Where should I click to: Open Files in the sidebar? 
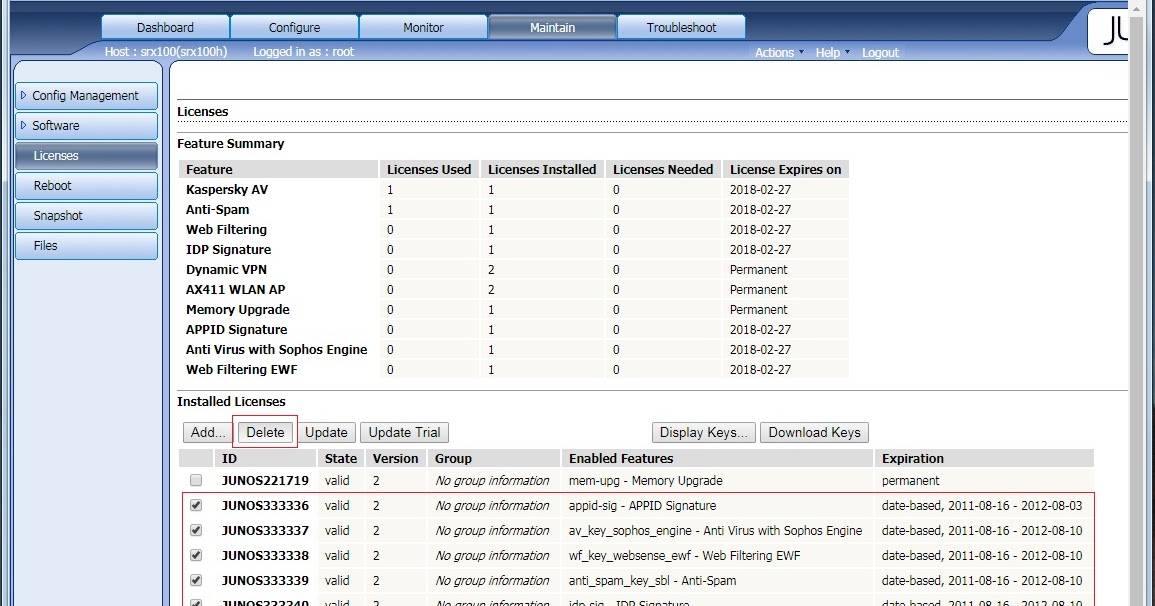(86, 246)
